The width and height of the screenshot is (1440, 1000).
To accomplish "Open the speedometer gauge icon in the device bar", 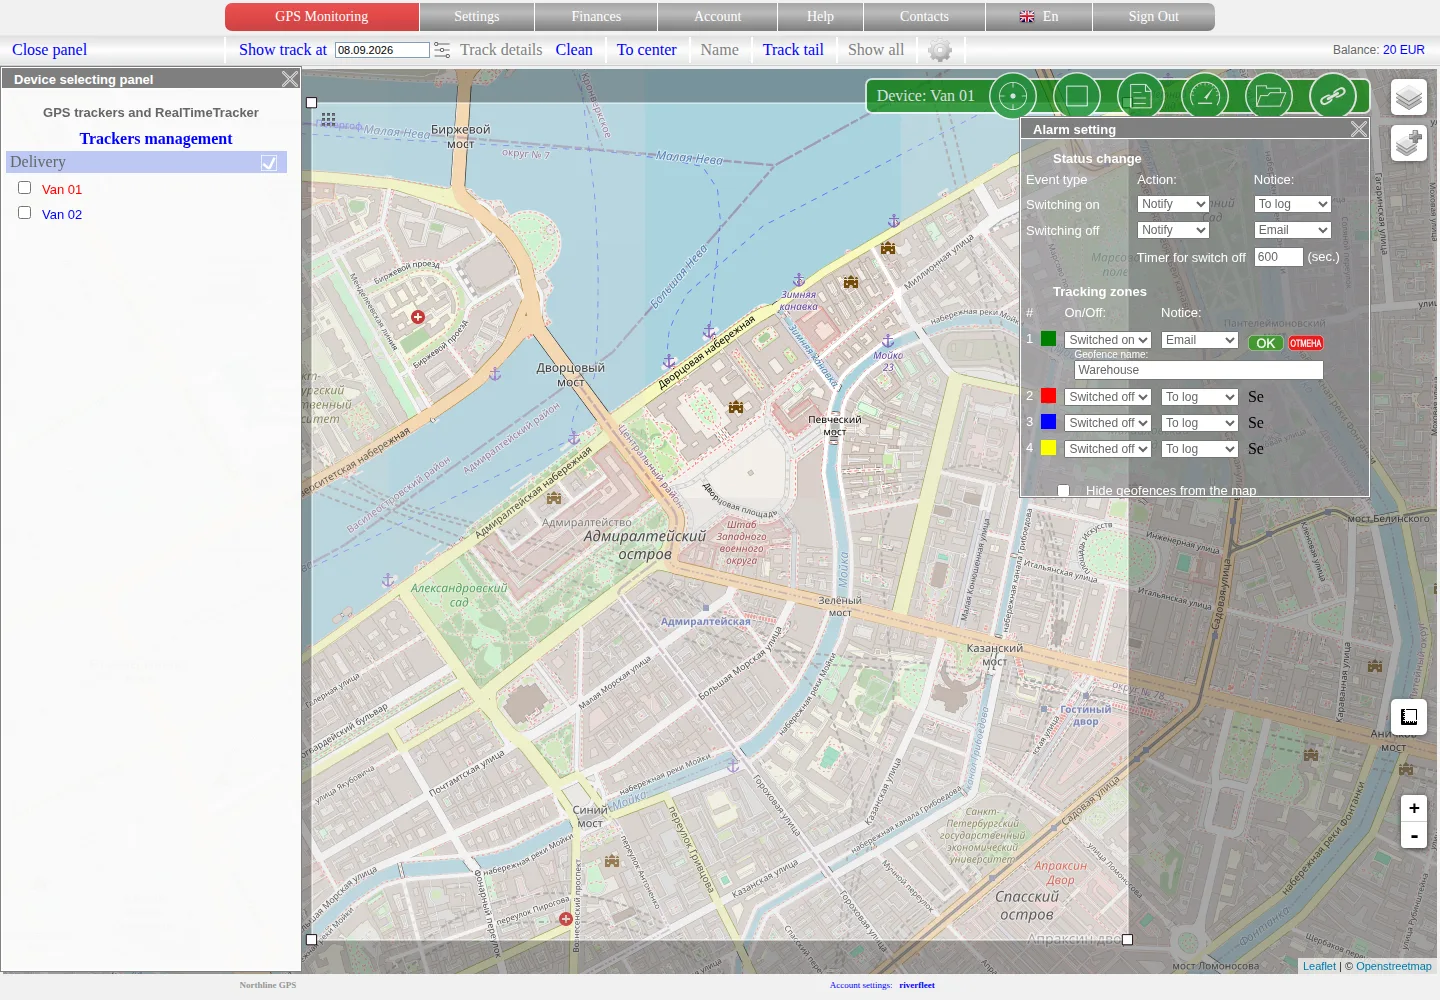I will tap(1205, 96).
